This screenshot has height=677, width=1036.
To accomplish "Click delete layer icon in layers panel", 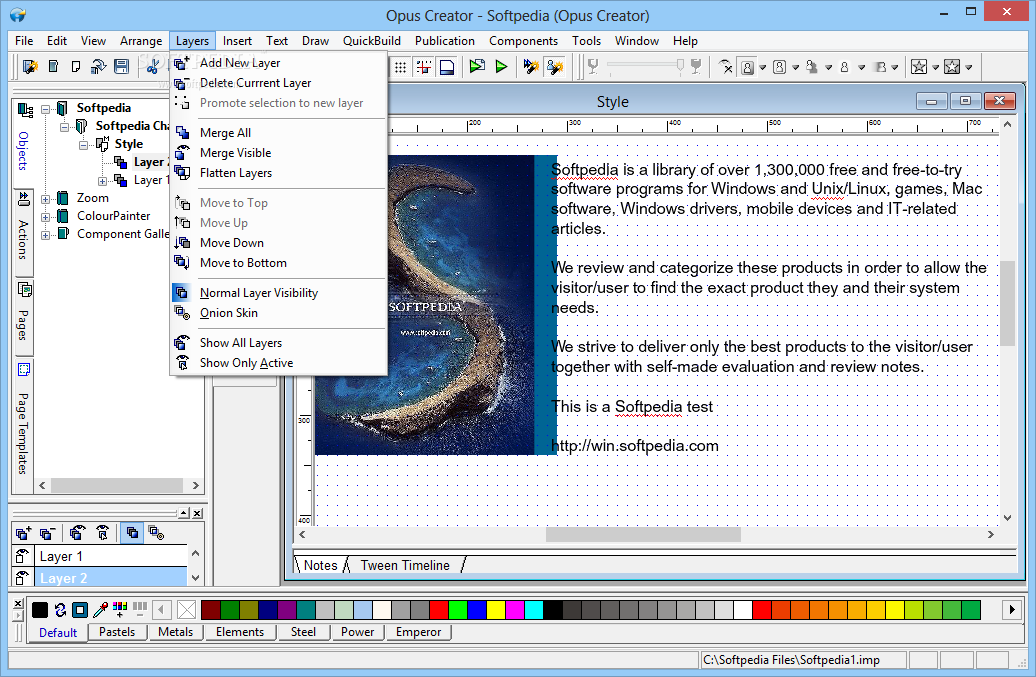I will (x=47, y=533).
